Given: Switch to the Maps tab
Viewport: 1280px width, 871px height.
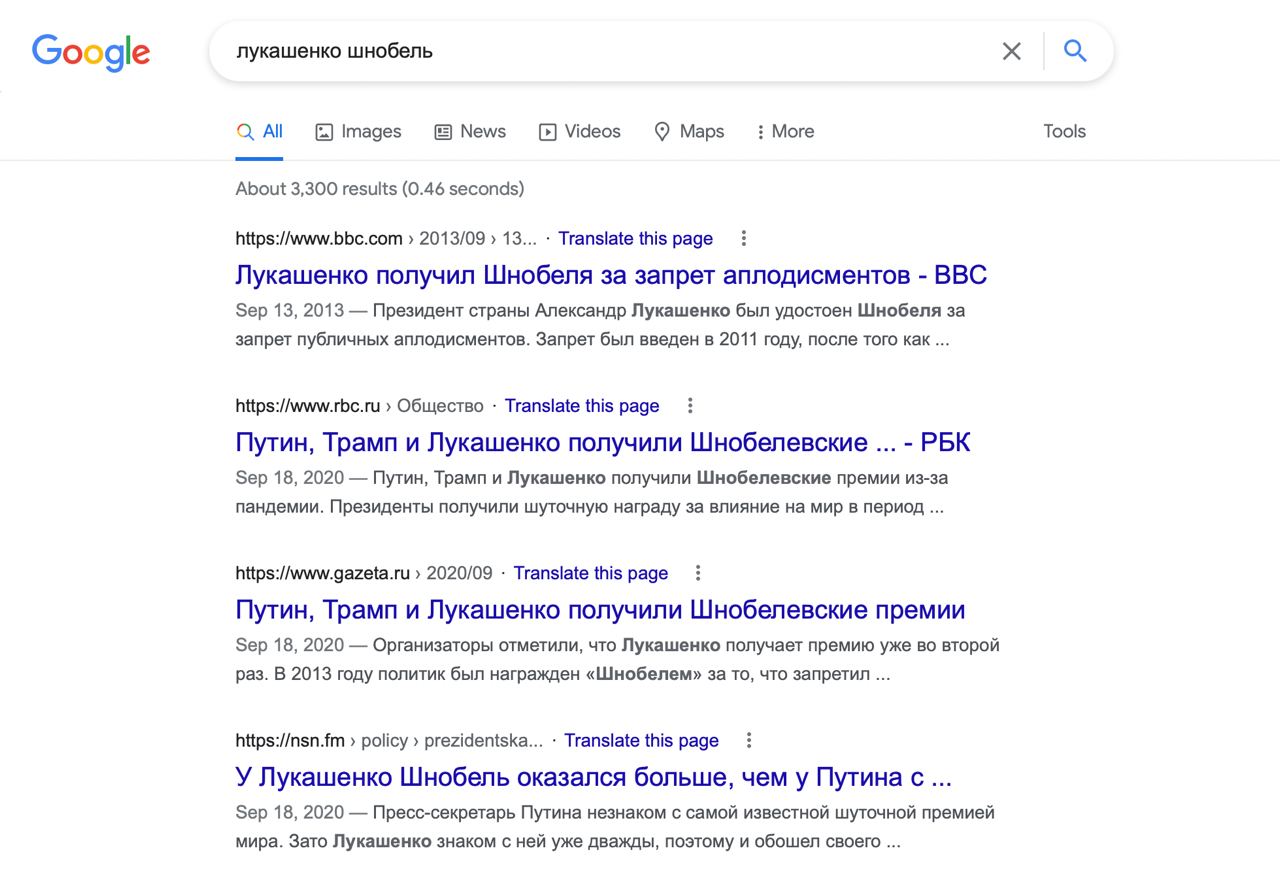Looking at the screenshot, I should coord(689,131).
